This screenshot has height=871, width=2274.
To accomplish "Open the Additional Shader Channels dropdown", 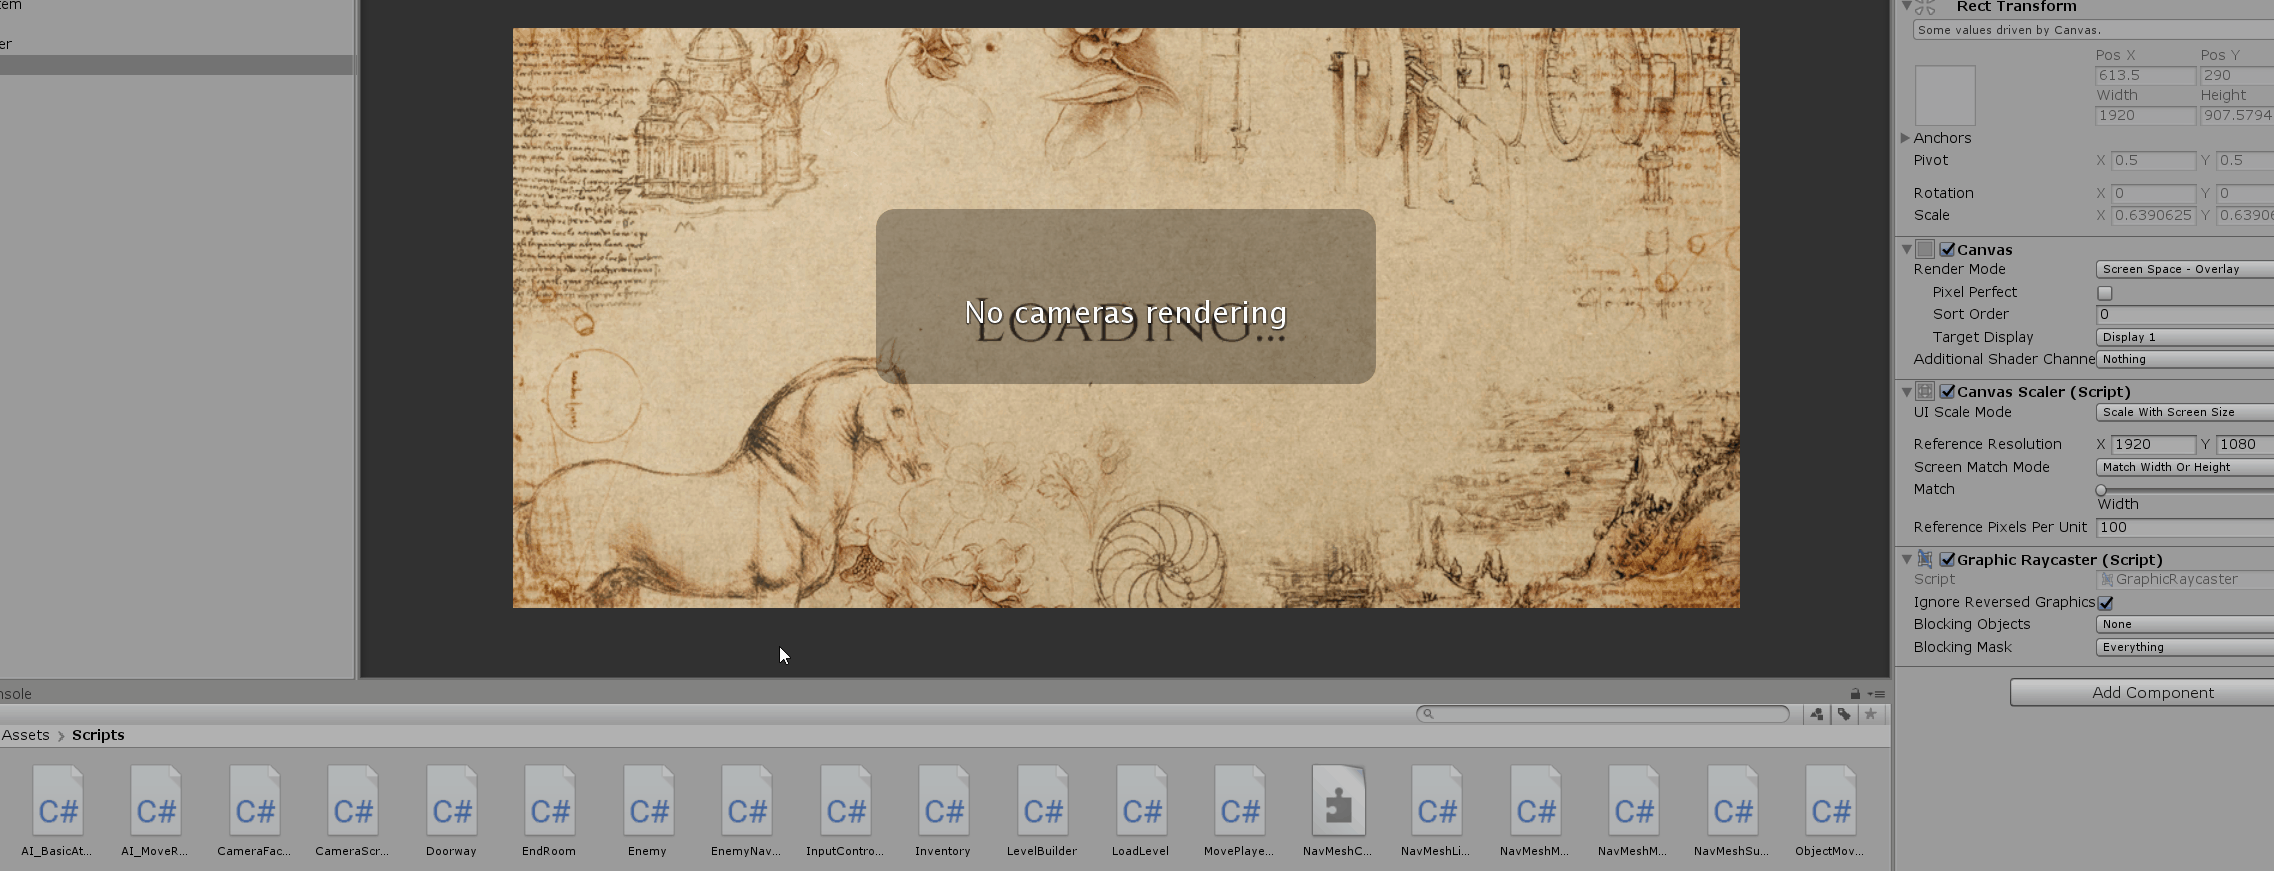I will [x=2185, y=359].
